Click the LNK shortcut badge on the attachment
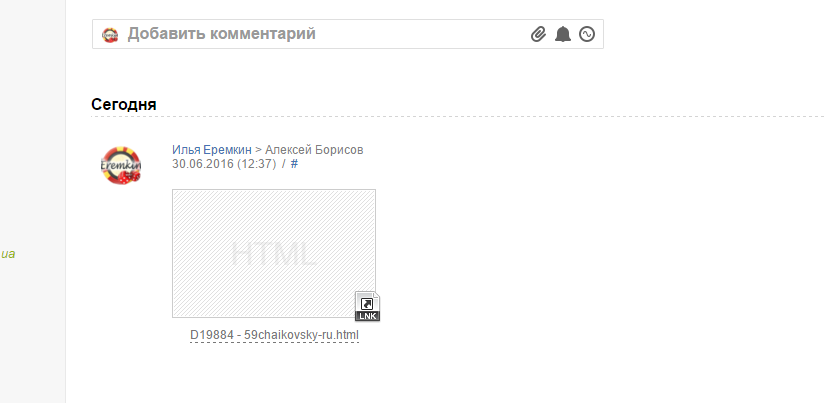Image resolution: width=826 pixels, height=403 pixels. point(367,306)
